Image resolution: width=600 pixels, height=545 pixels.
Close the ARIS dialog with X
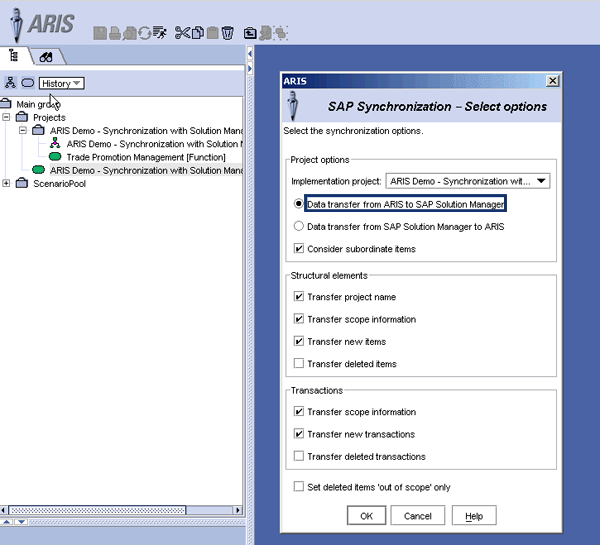coord(552,81)
